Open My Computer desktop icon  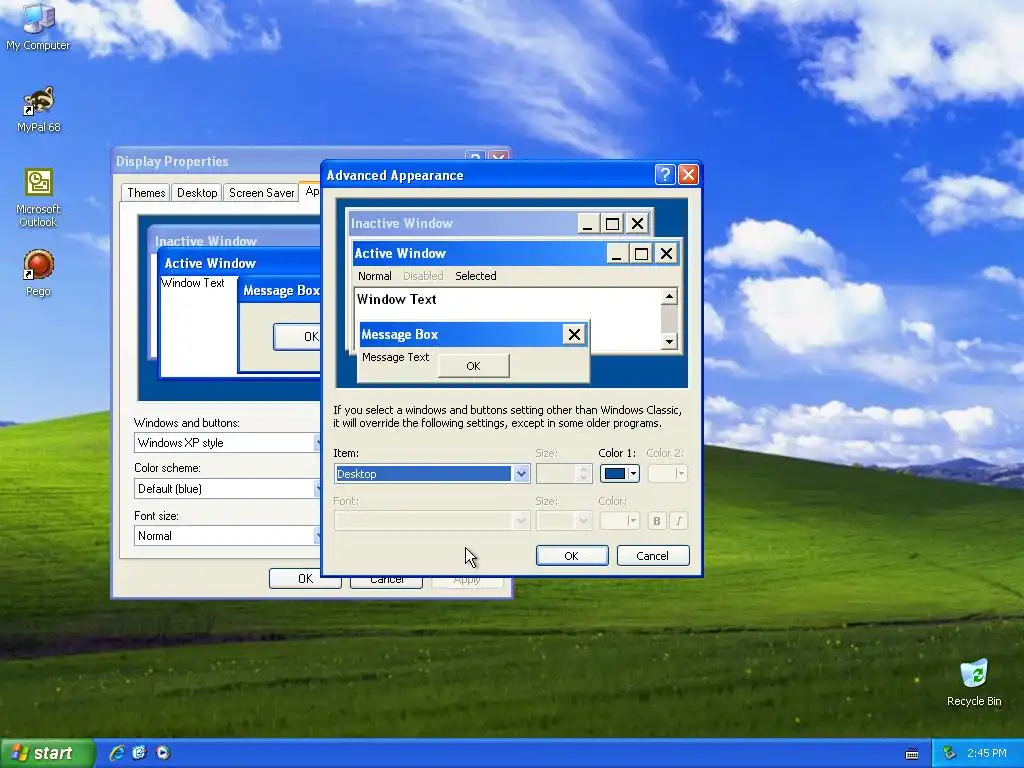pyautogui.click(x=38, y=27)
